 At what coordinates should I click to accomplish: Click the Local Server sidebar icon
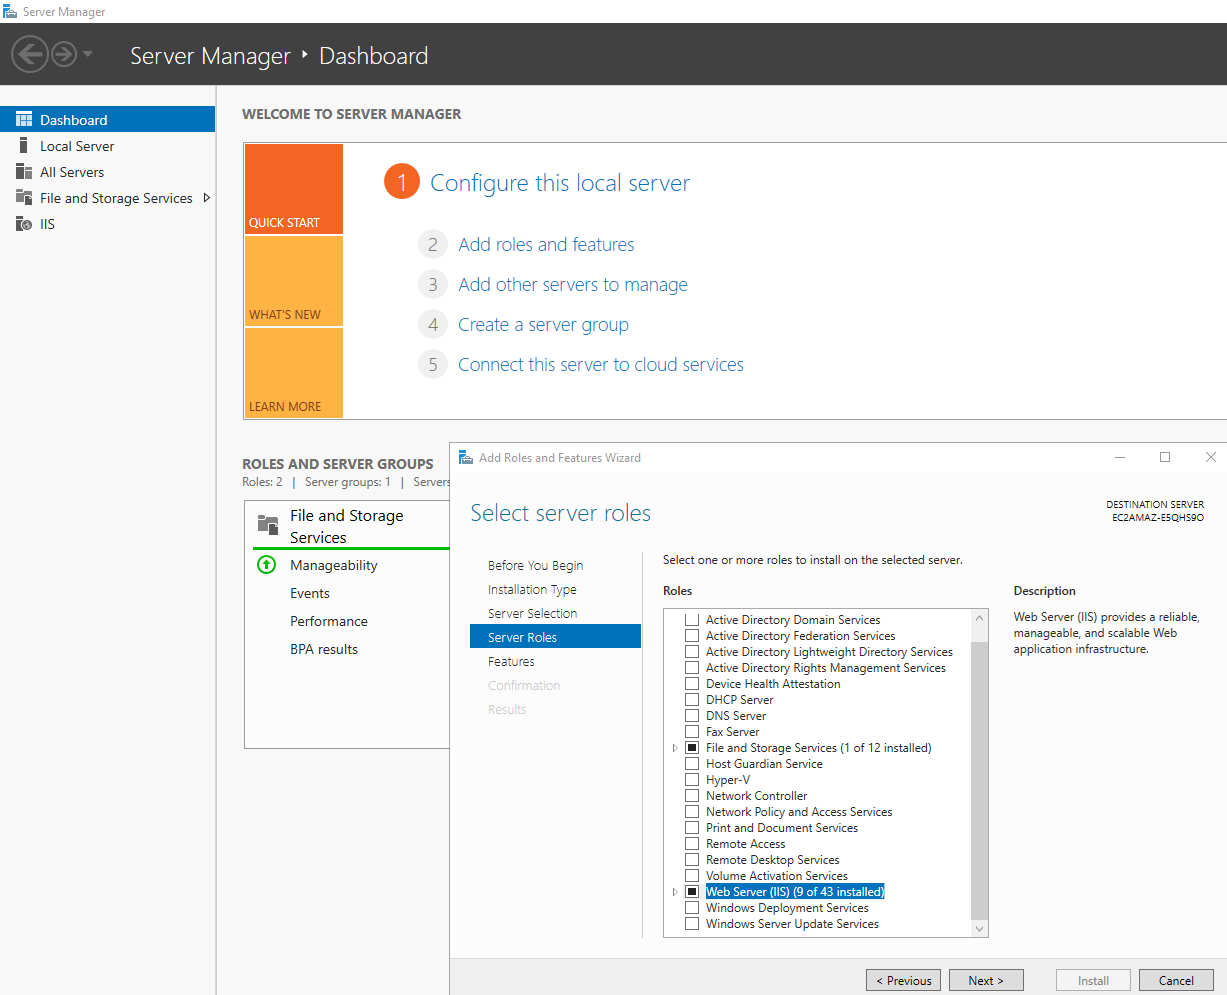tap(24, 146)
